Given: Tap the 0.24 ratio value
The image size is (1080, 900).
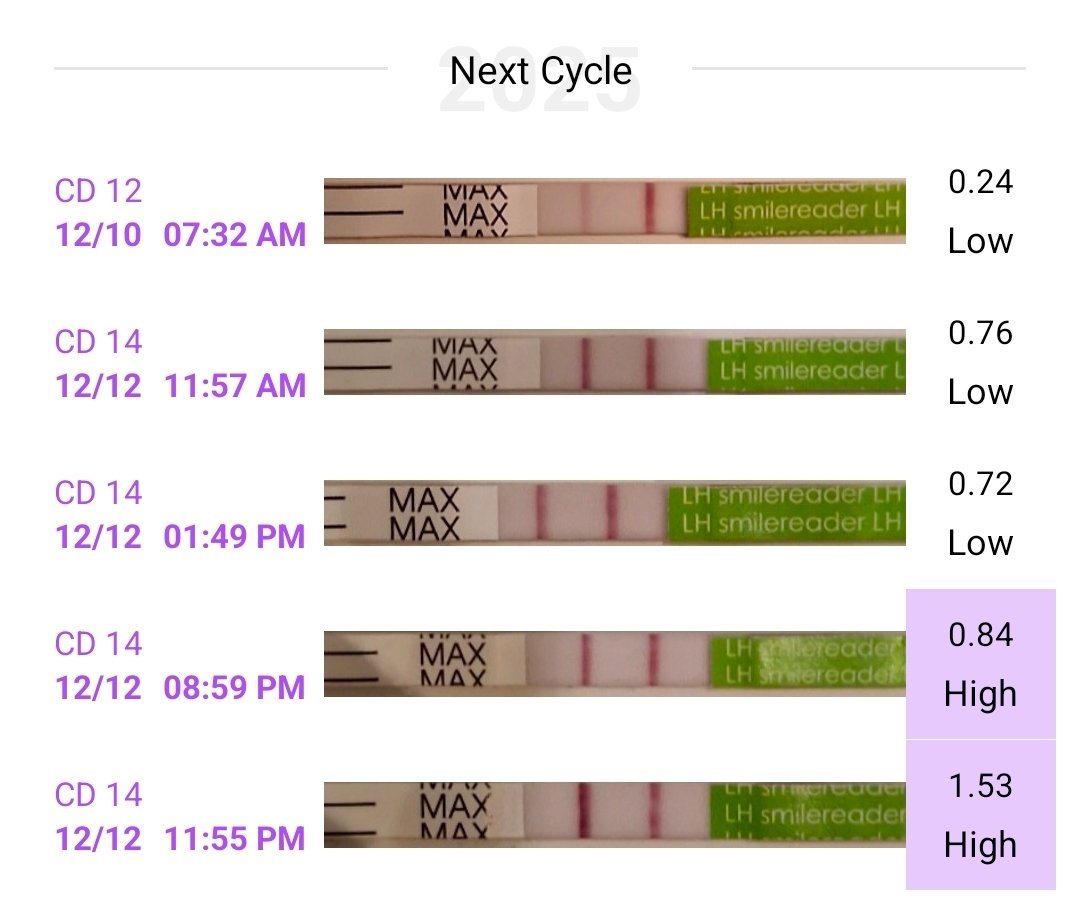Looking at the screenshot, I should point(980,182).
